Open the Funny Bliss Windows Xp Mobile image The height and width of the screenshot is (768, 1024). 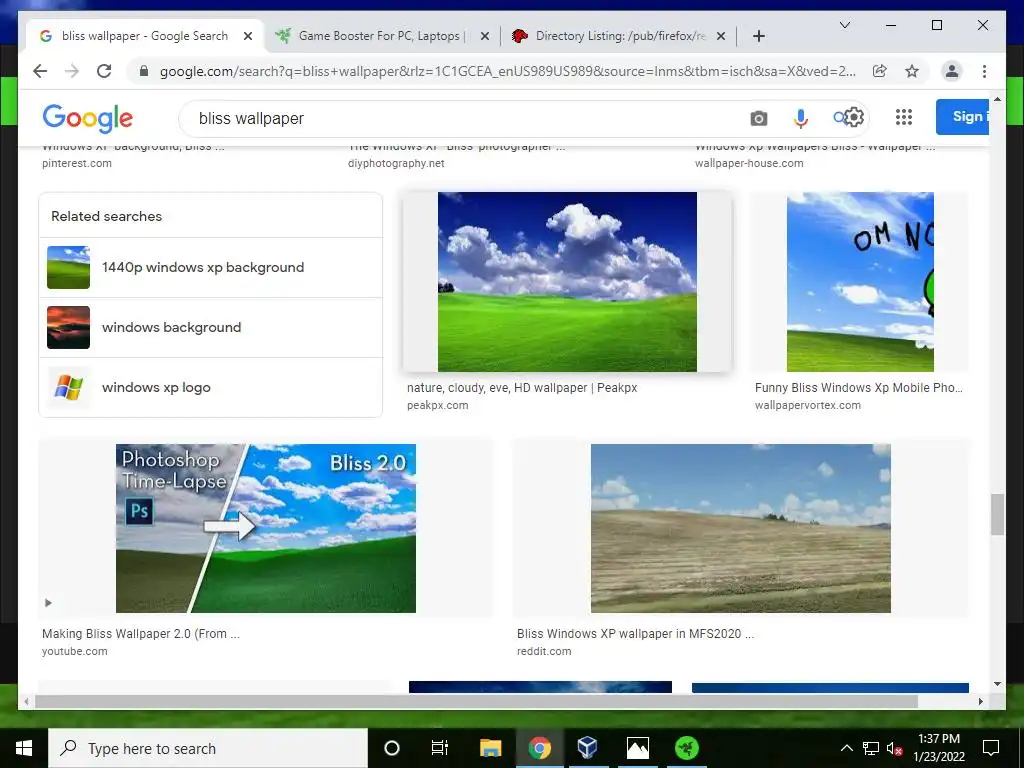[x=860, y=281]
